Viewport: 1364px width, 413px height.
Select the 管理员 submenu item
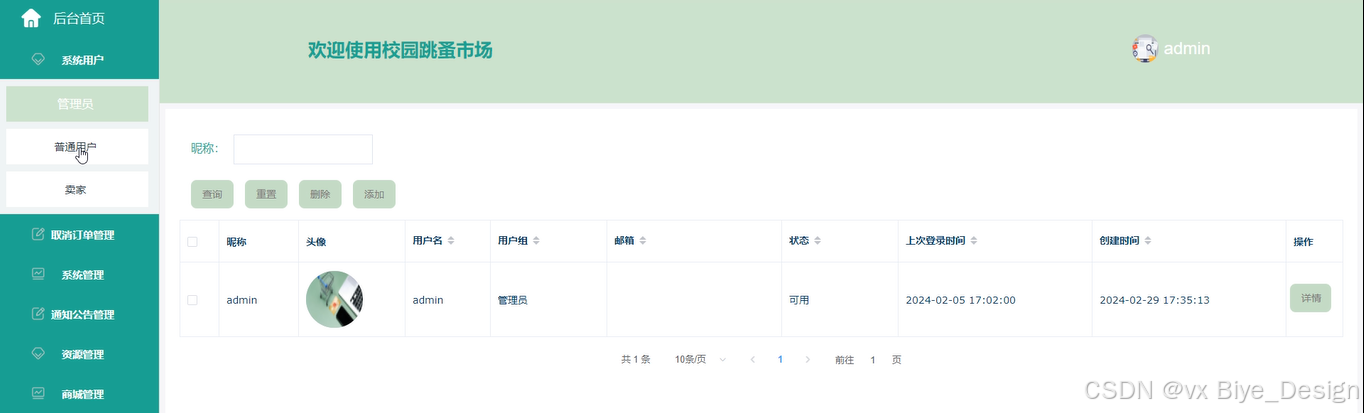77,104
